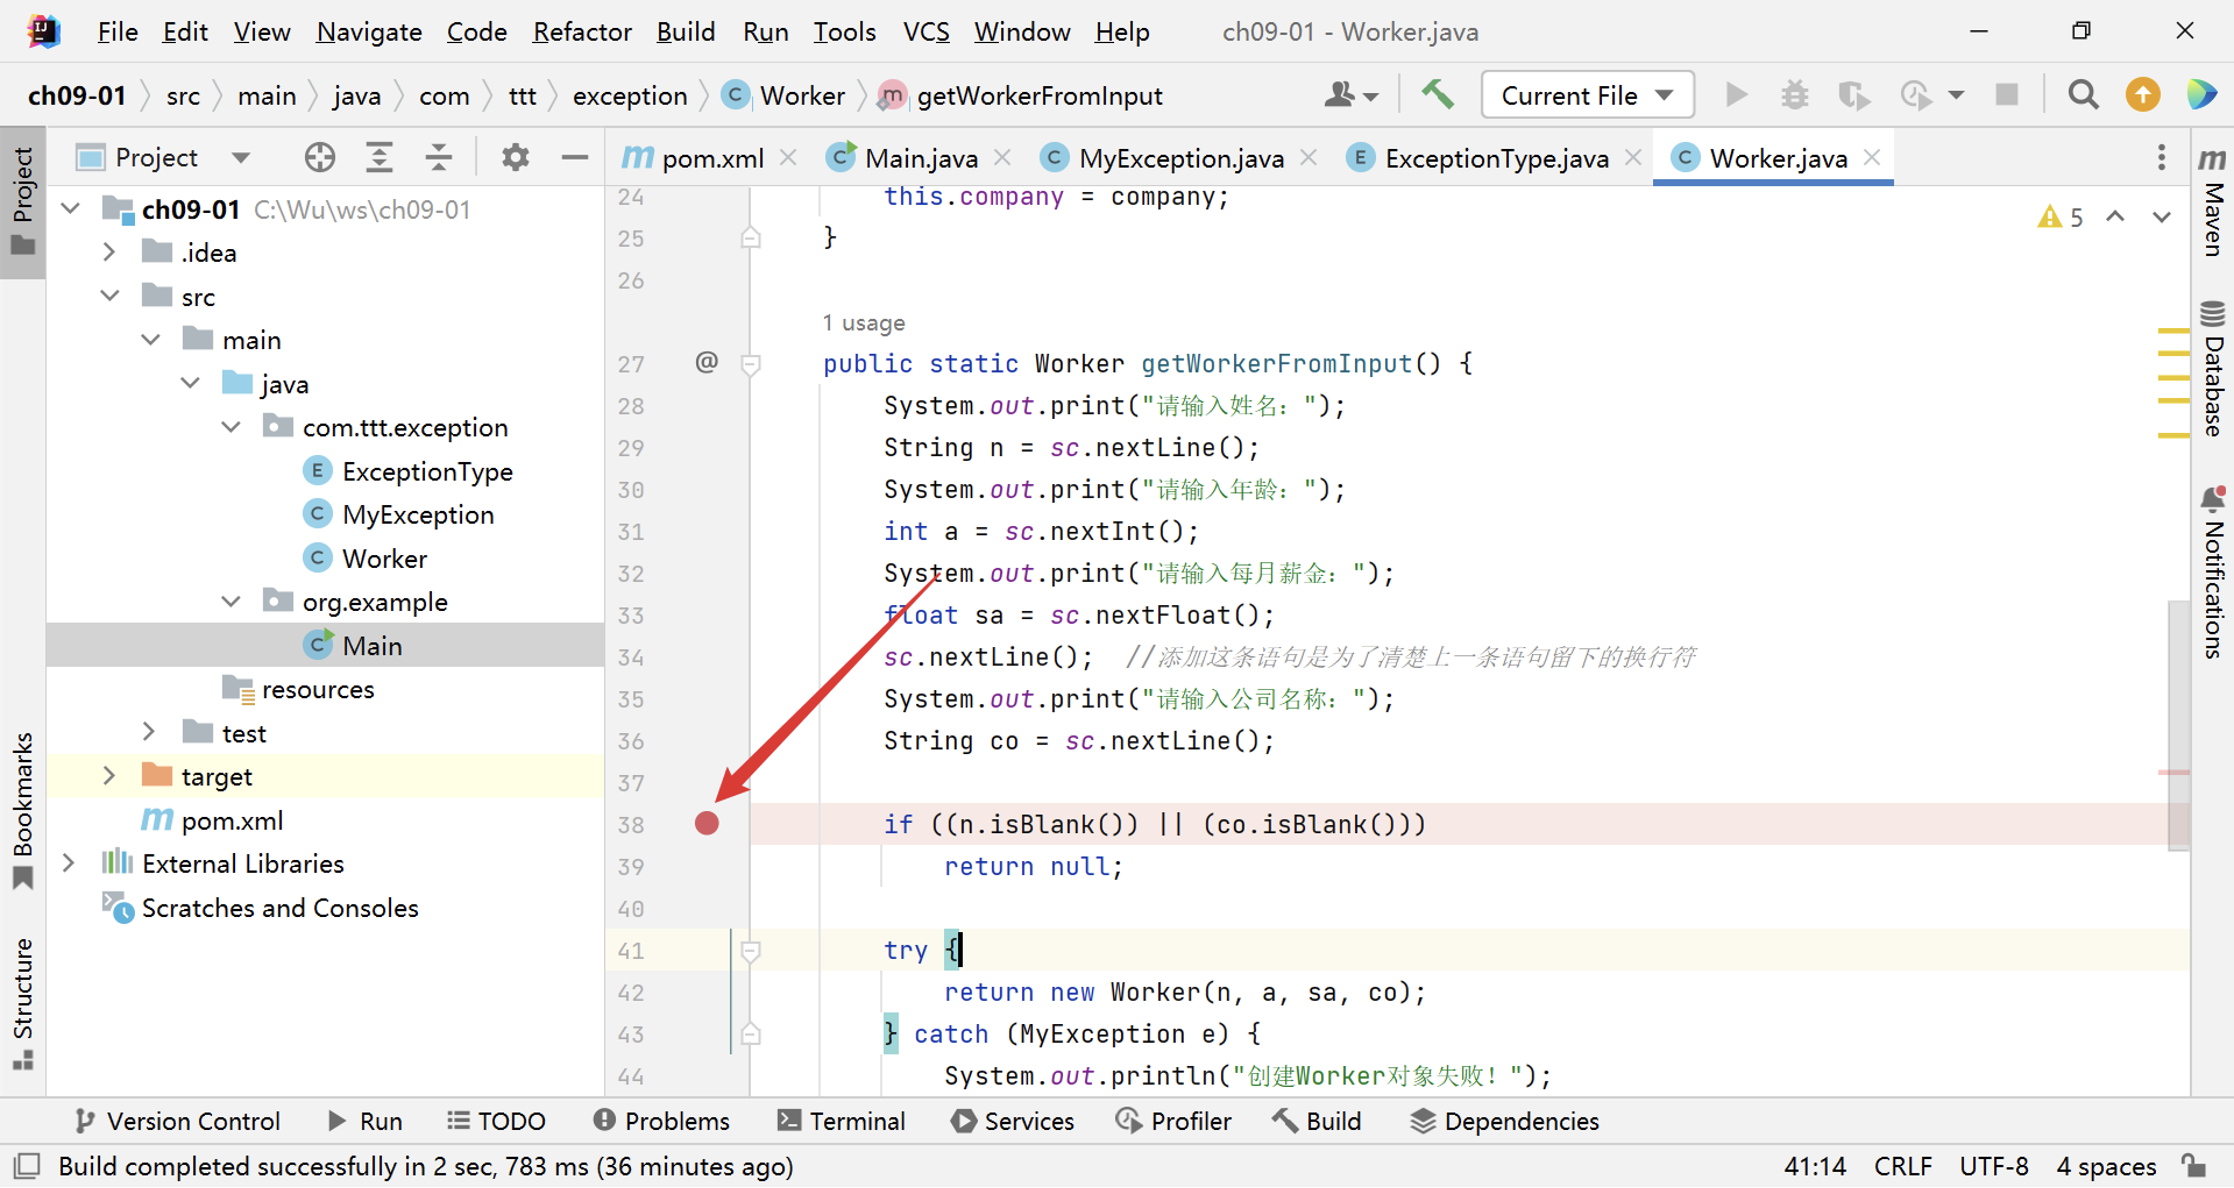Collapse the com.ttt.exception package
The height and width of the screenshot is (1188, 2234).
point(231,427)
